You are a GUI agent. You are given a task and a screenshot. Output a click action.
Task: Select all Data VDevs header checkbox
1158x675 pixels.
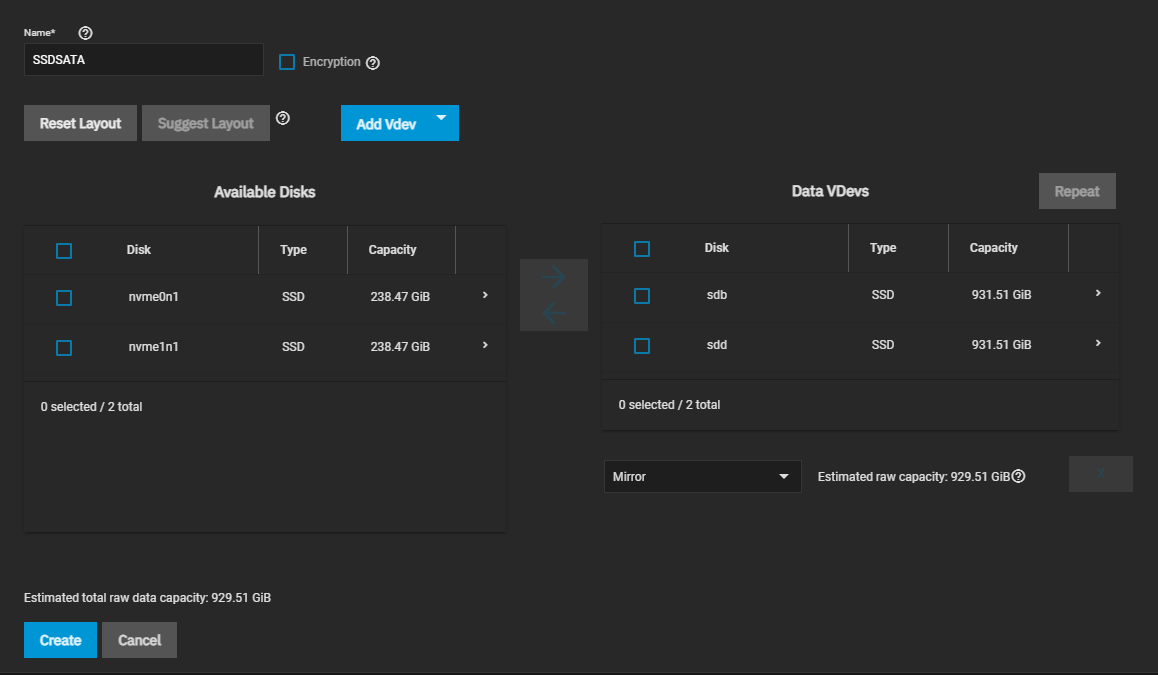(x=642, y=249)
